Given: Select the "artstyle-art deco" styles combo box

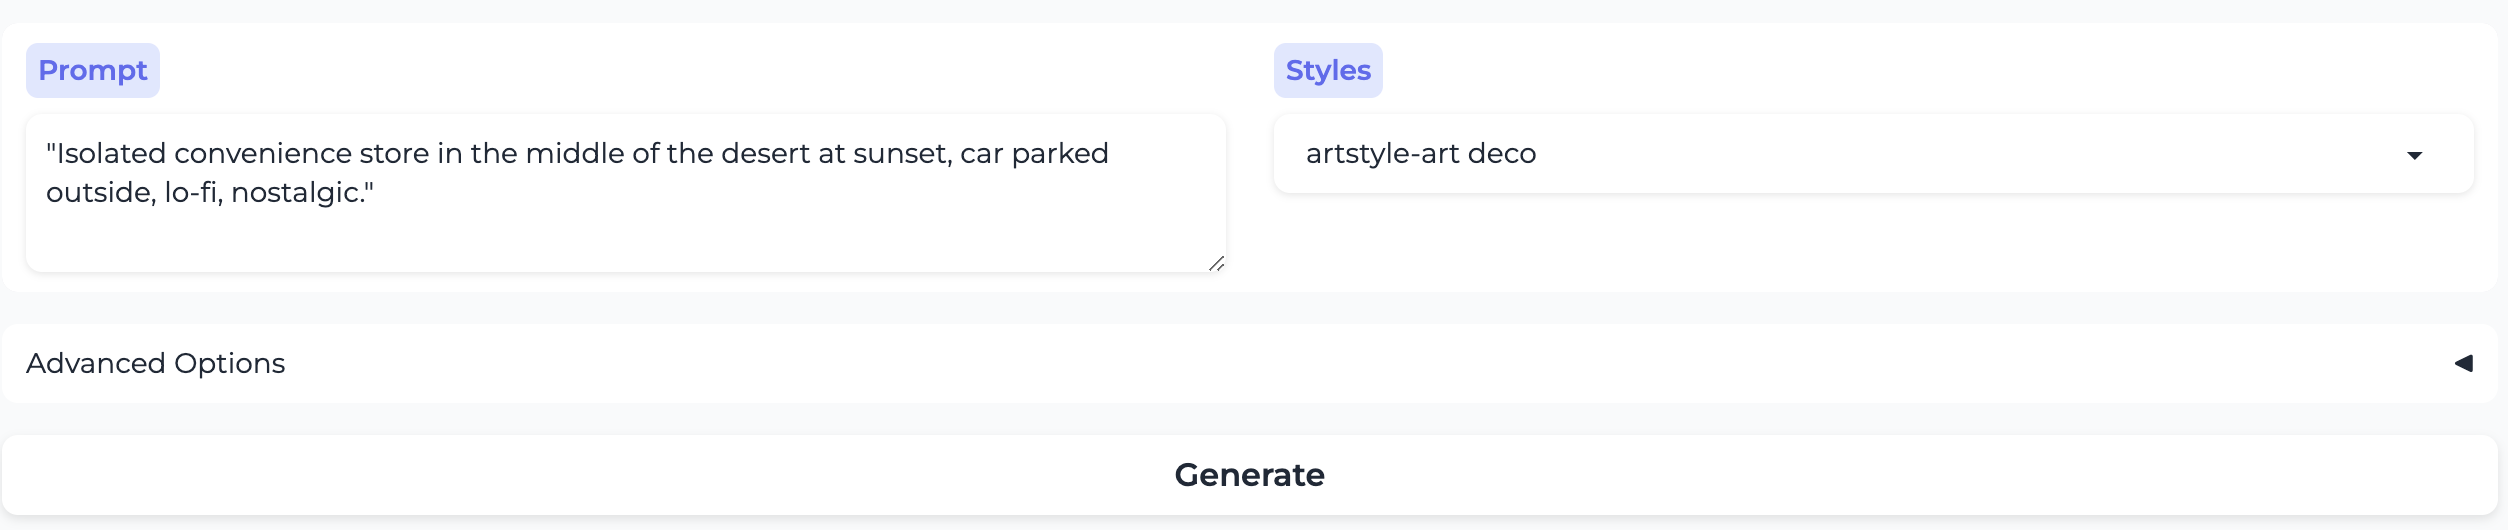Looking at the screenshot, I should [x=1850, y=154].
